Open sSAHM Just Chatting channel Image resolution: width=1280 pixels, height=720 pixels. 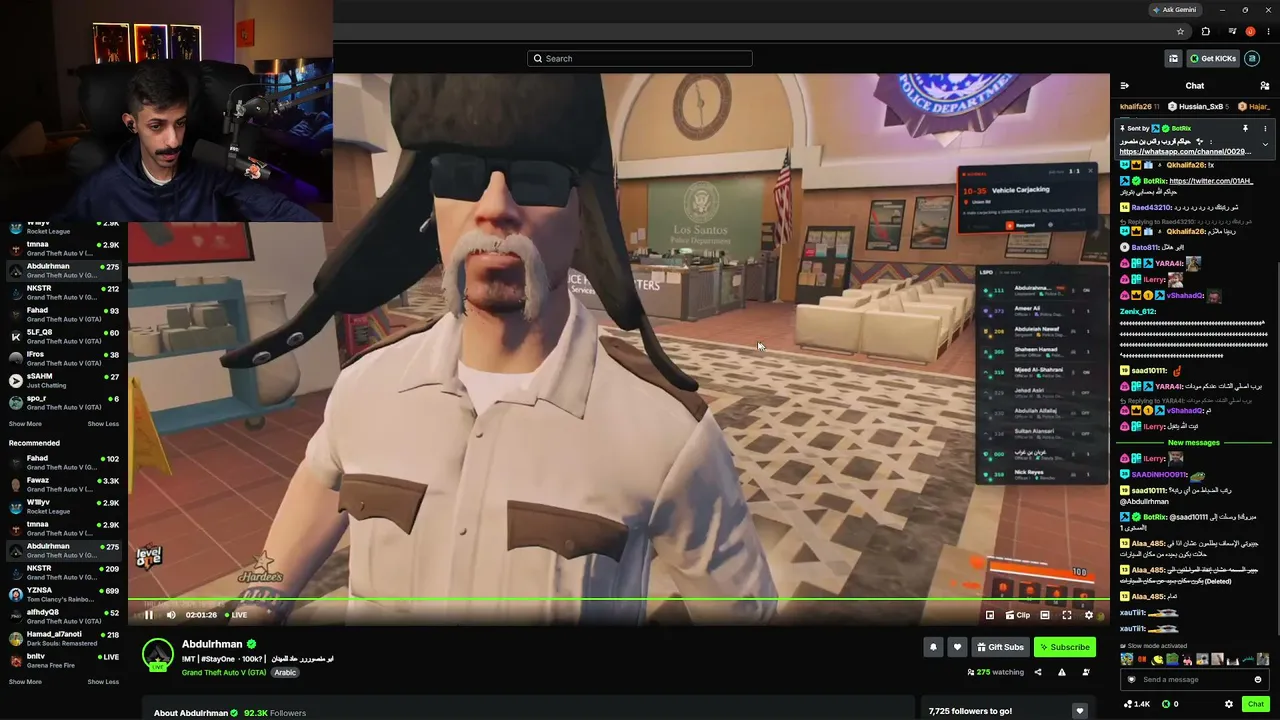pyautogui.click(x=64, y=381)
